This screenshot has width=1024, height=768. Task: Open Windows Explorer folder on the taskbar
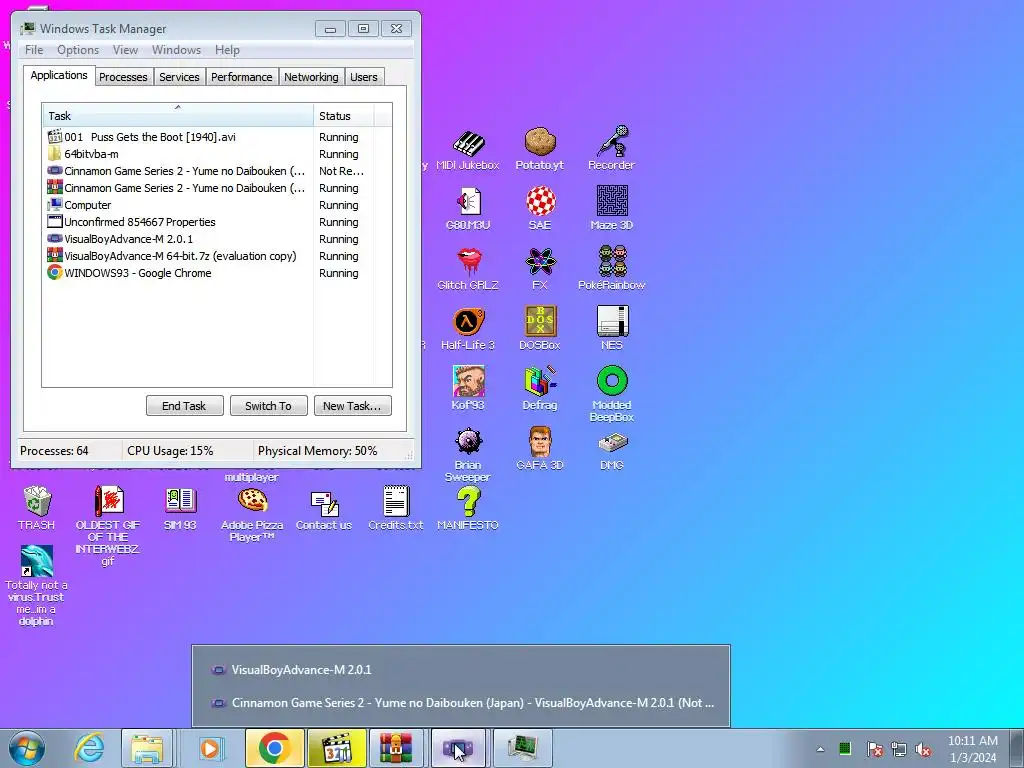(147, 748)
